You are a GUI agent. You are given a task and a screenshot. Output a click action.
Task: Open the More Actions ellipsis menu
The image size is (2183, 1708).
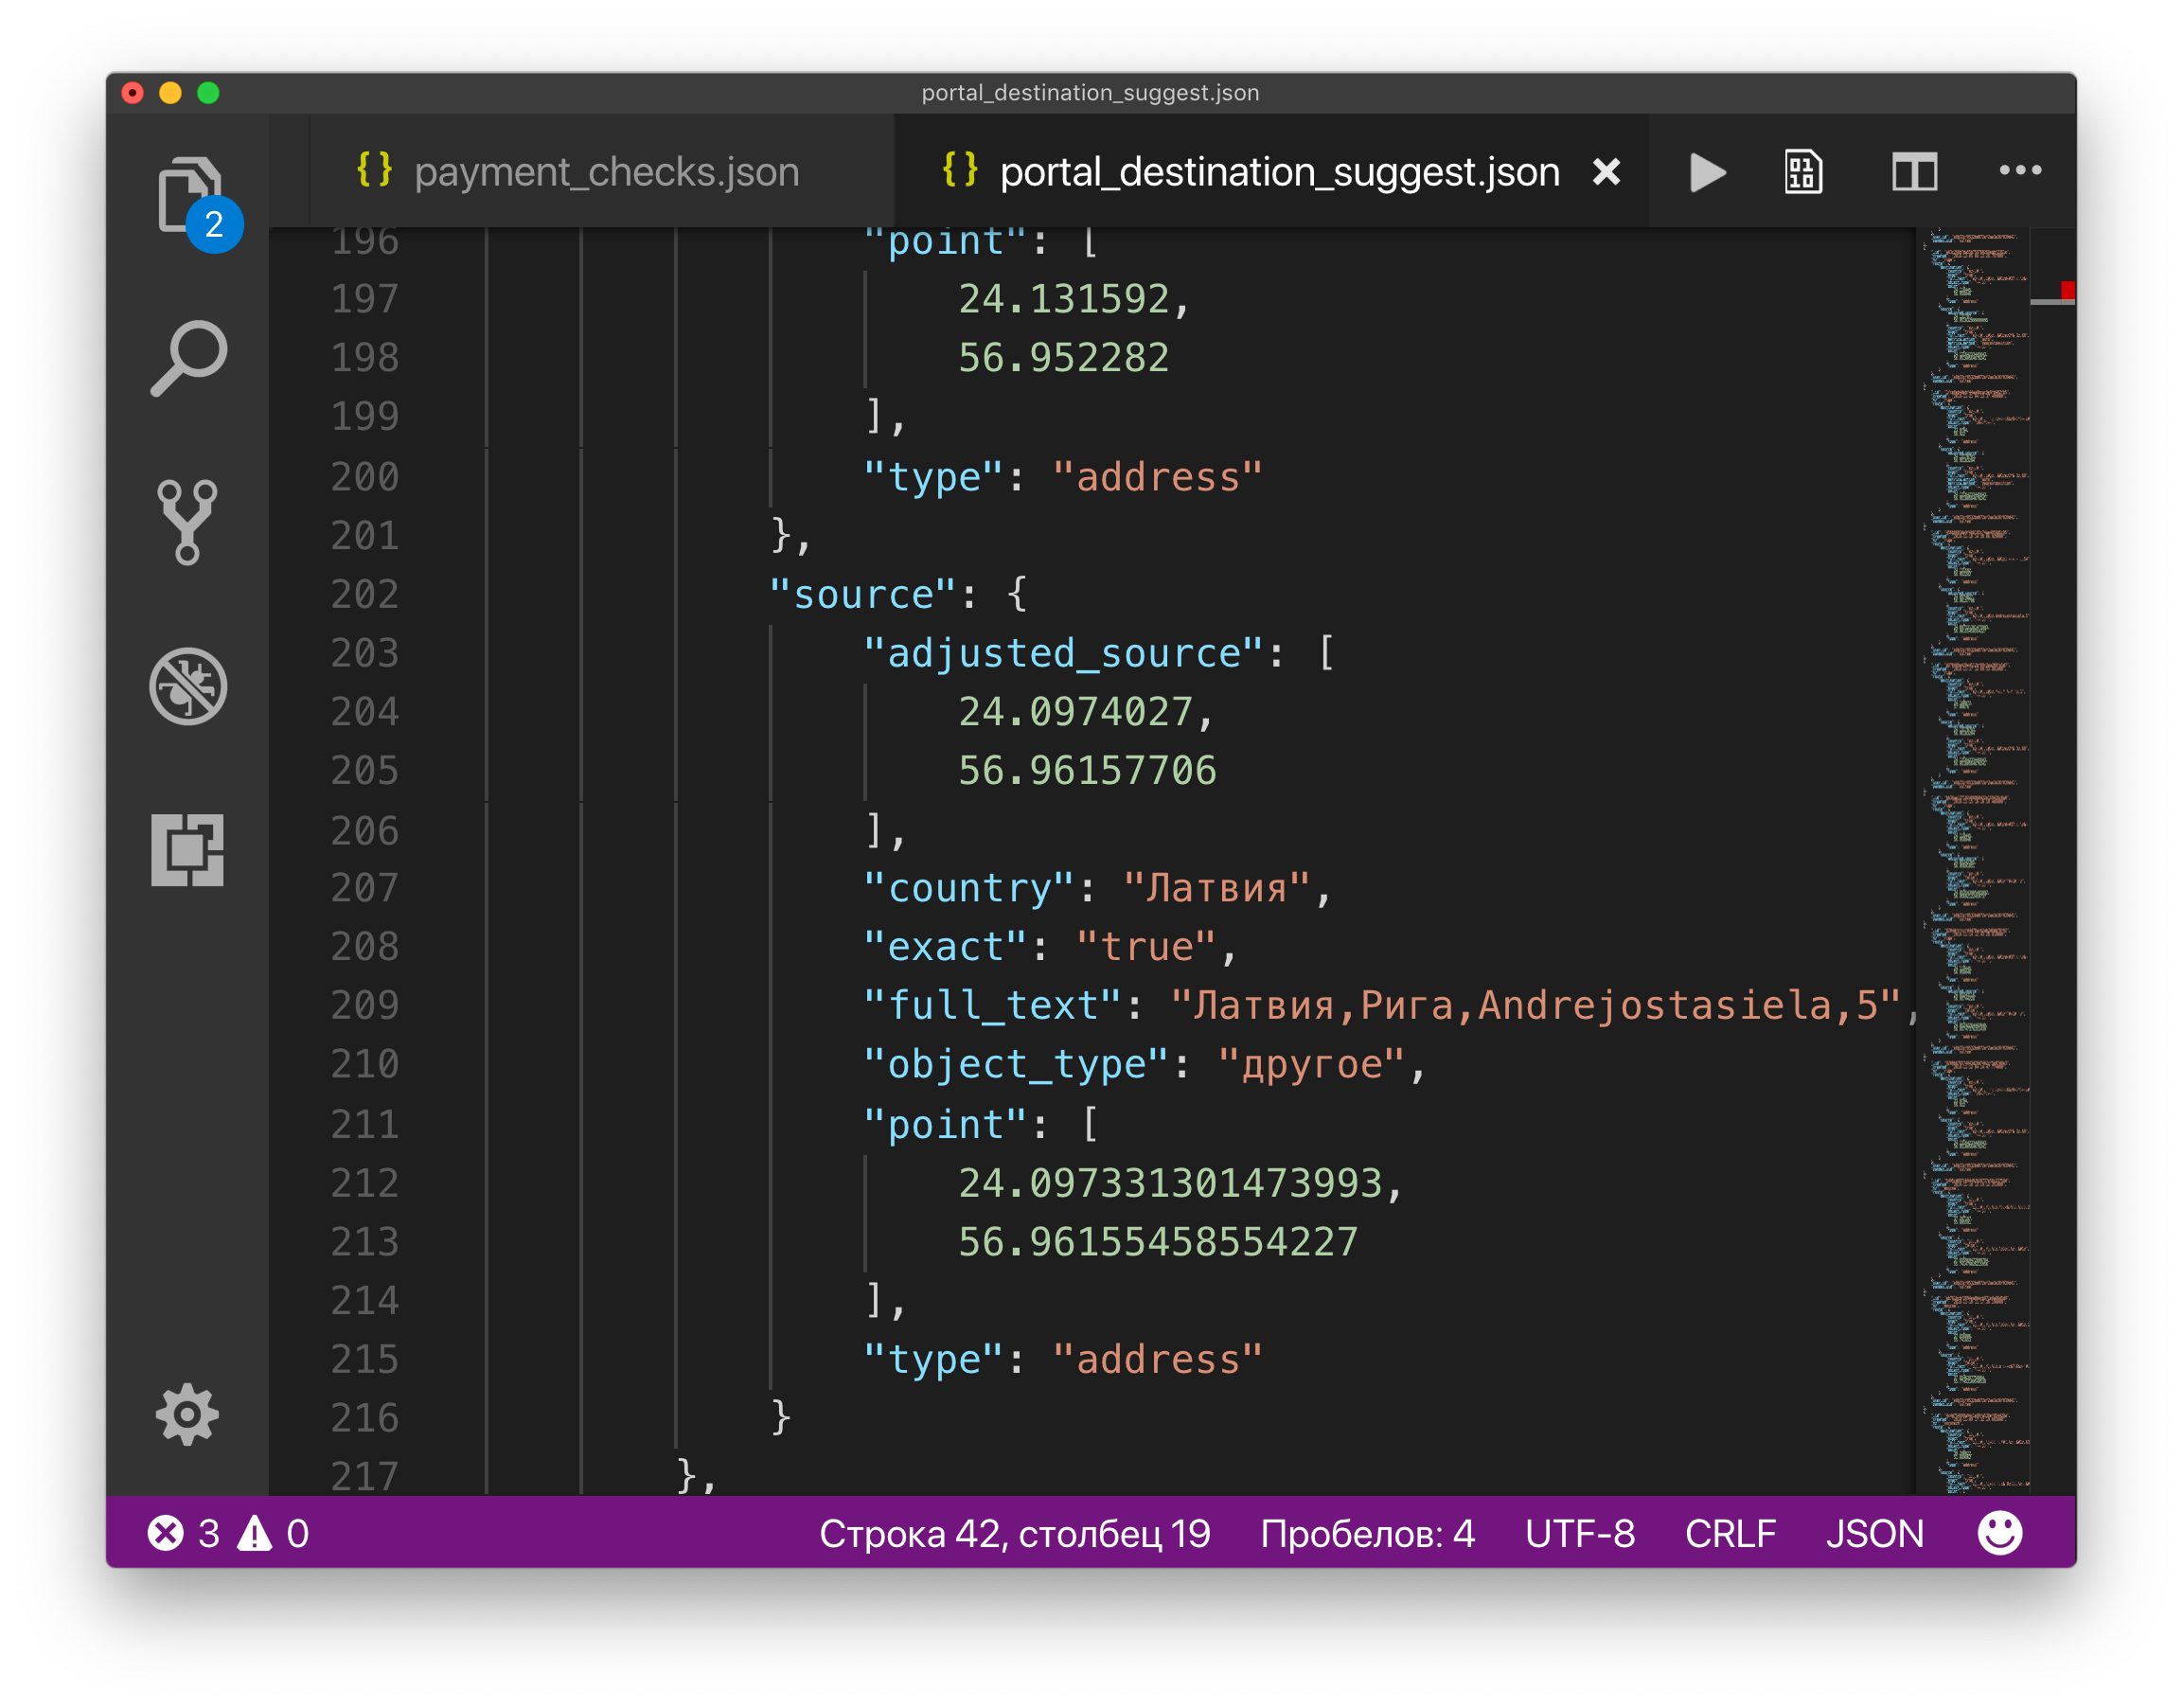2020,170
